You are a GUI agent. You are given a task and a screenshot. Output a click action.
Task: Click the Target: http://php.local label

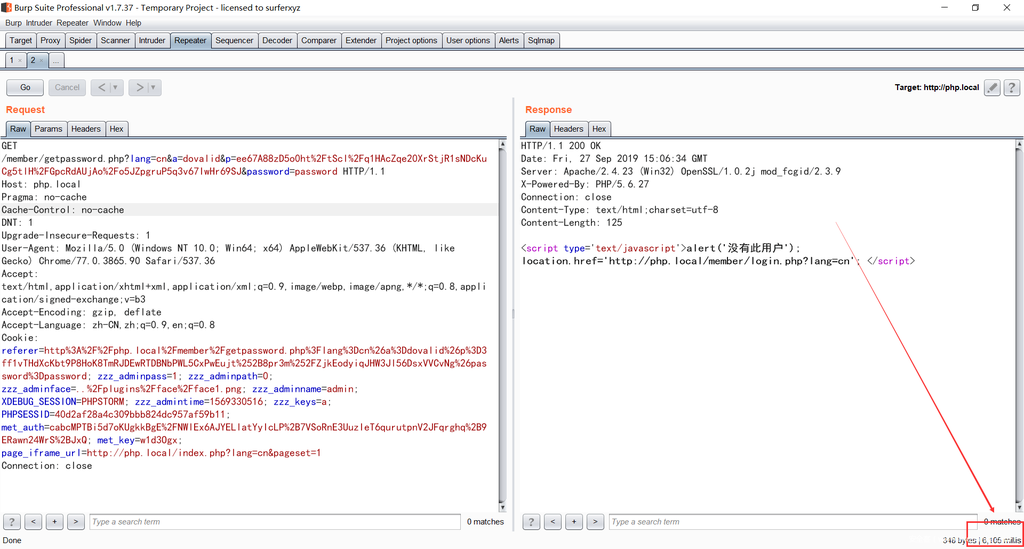coord(936,87)
